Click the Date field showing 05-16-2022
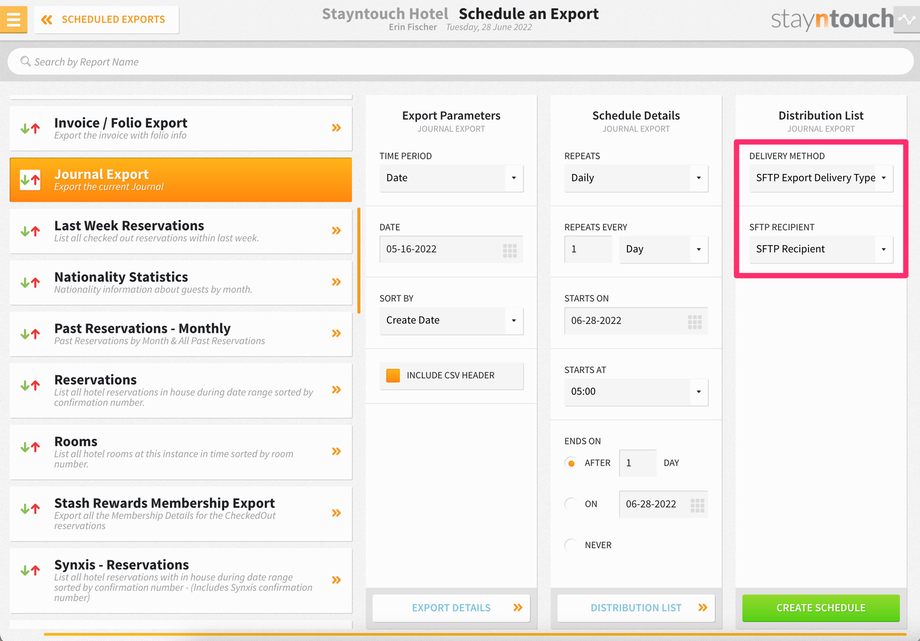This screenshot has height=641, width=920. 451,249
